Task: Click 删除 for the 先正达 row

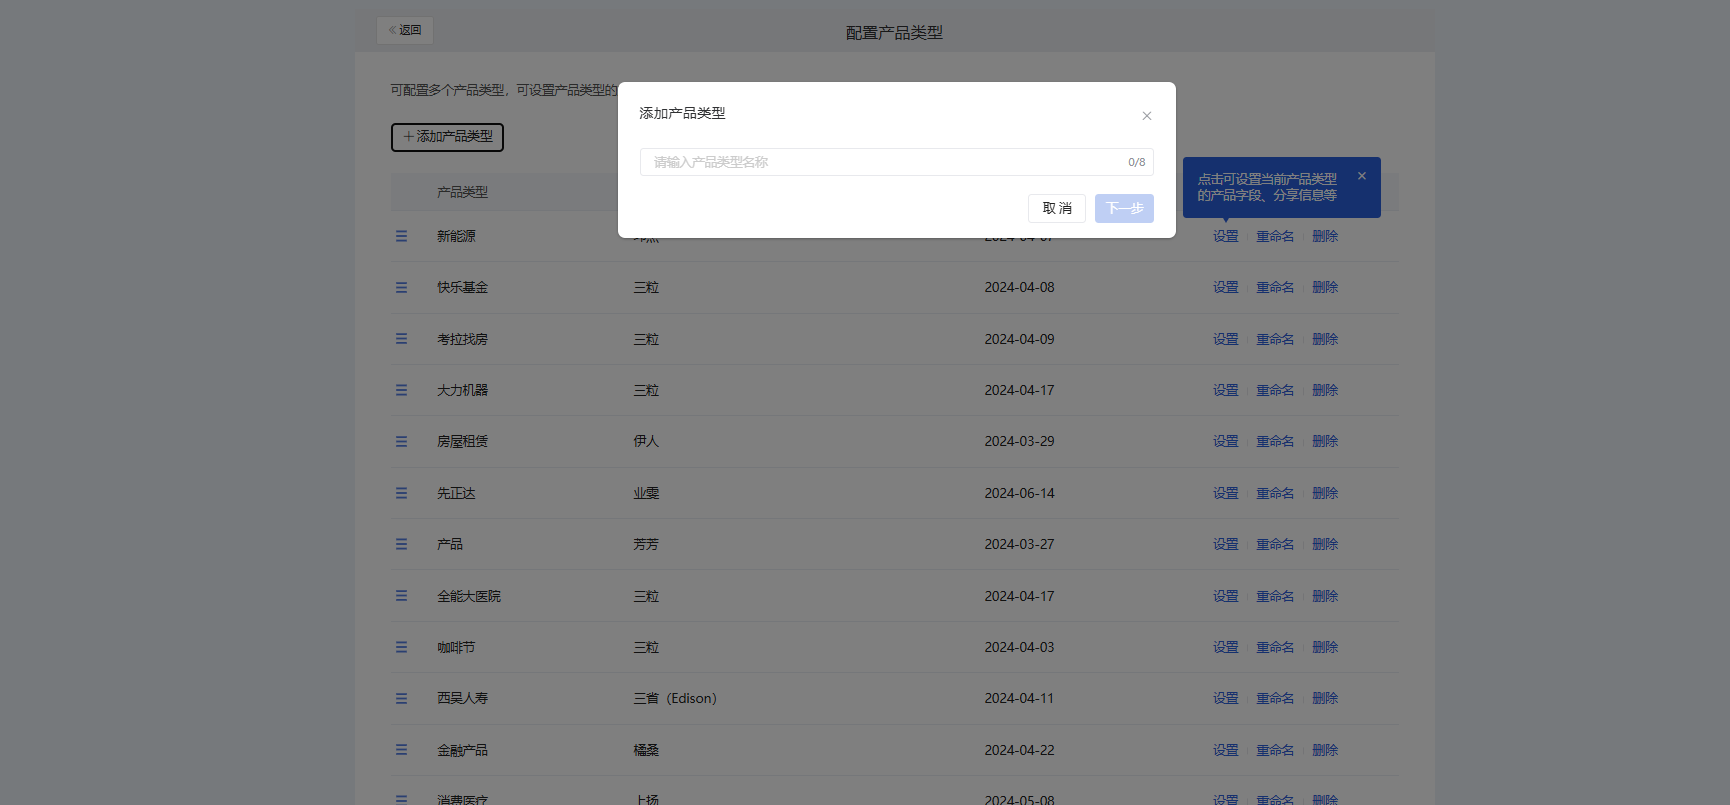Action: (x=1325, y=493)
